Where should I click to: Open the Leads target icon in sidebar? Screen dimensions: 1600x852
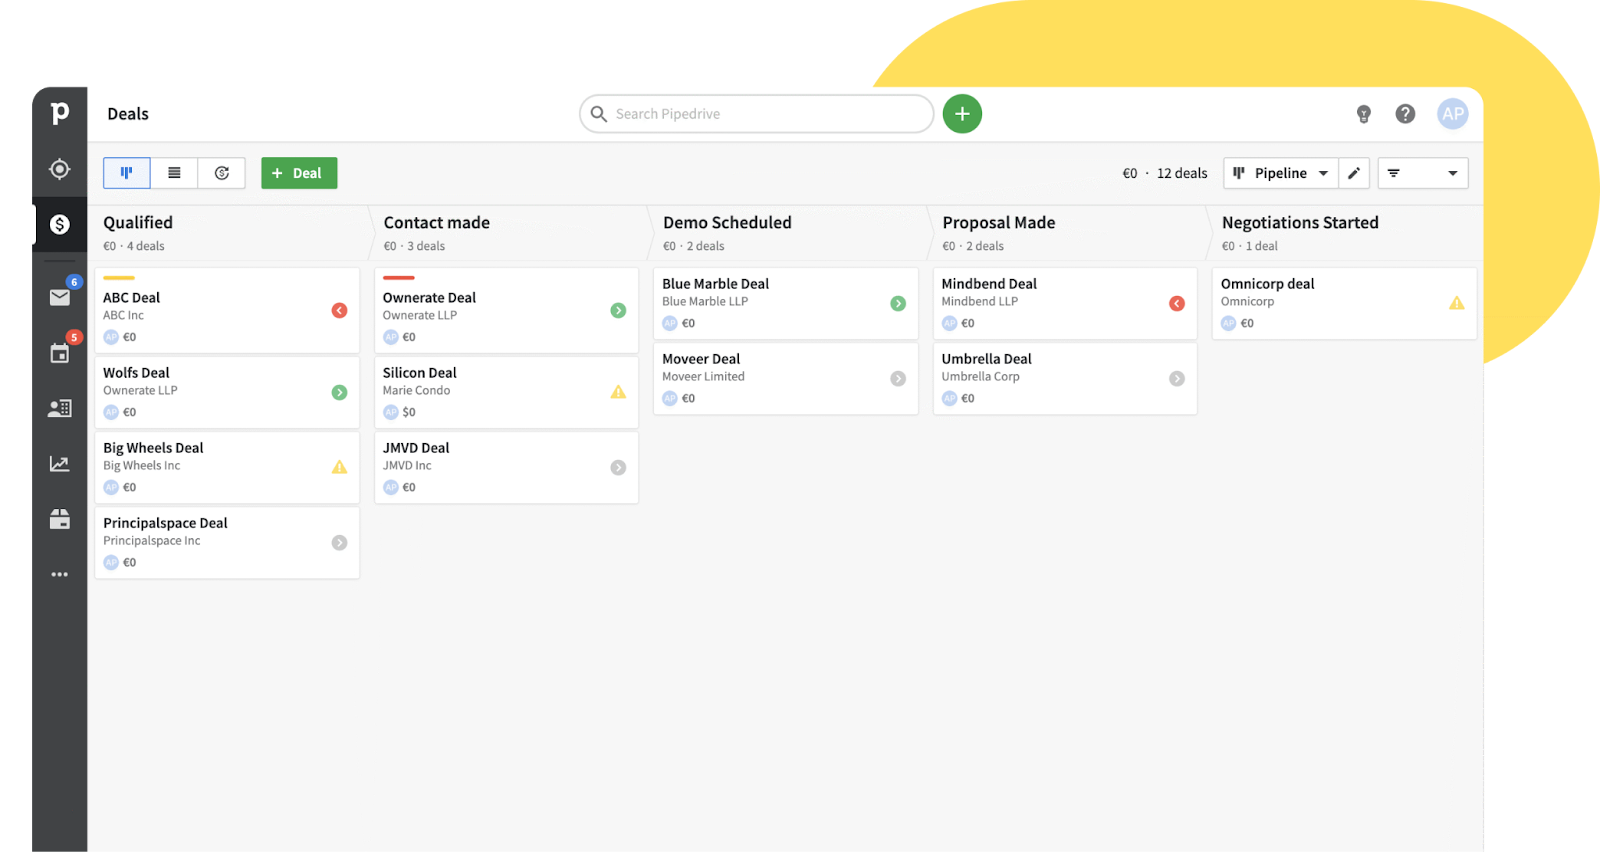[x=60, y=169]
